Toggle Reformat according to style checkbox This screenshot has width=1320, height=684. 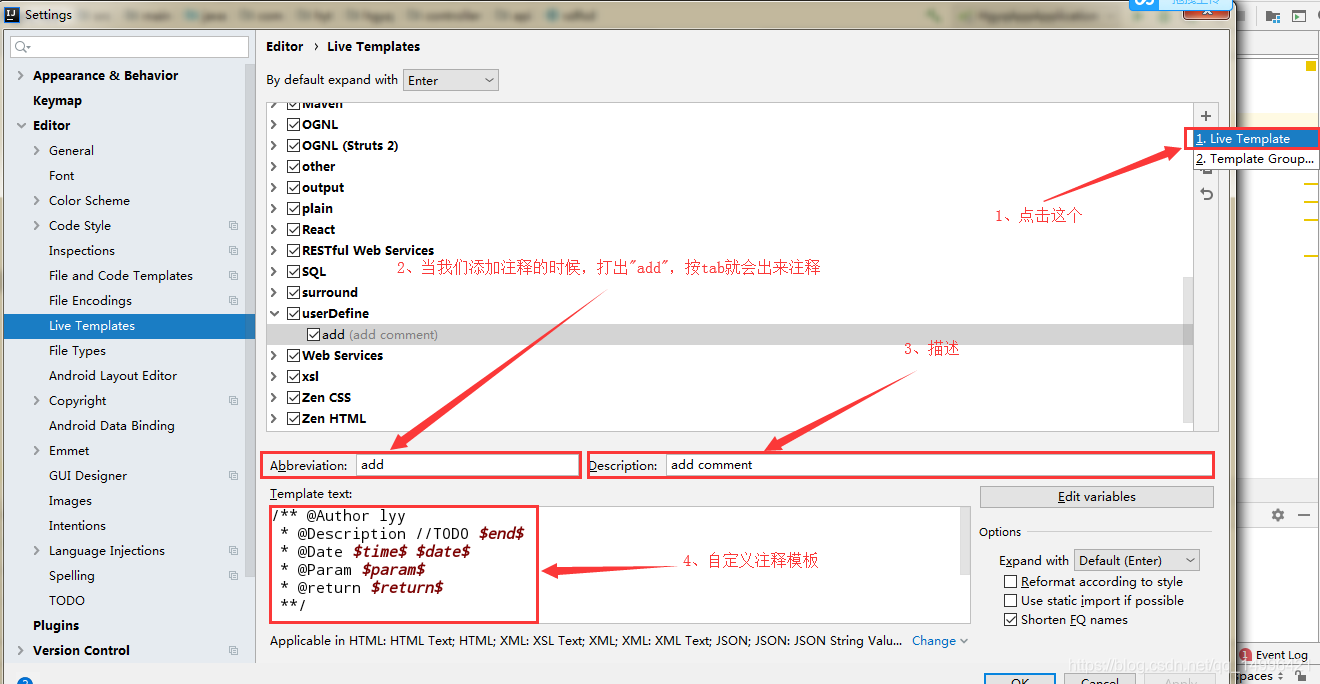point(1010,582)
